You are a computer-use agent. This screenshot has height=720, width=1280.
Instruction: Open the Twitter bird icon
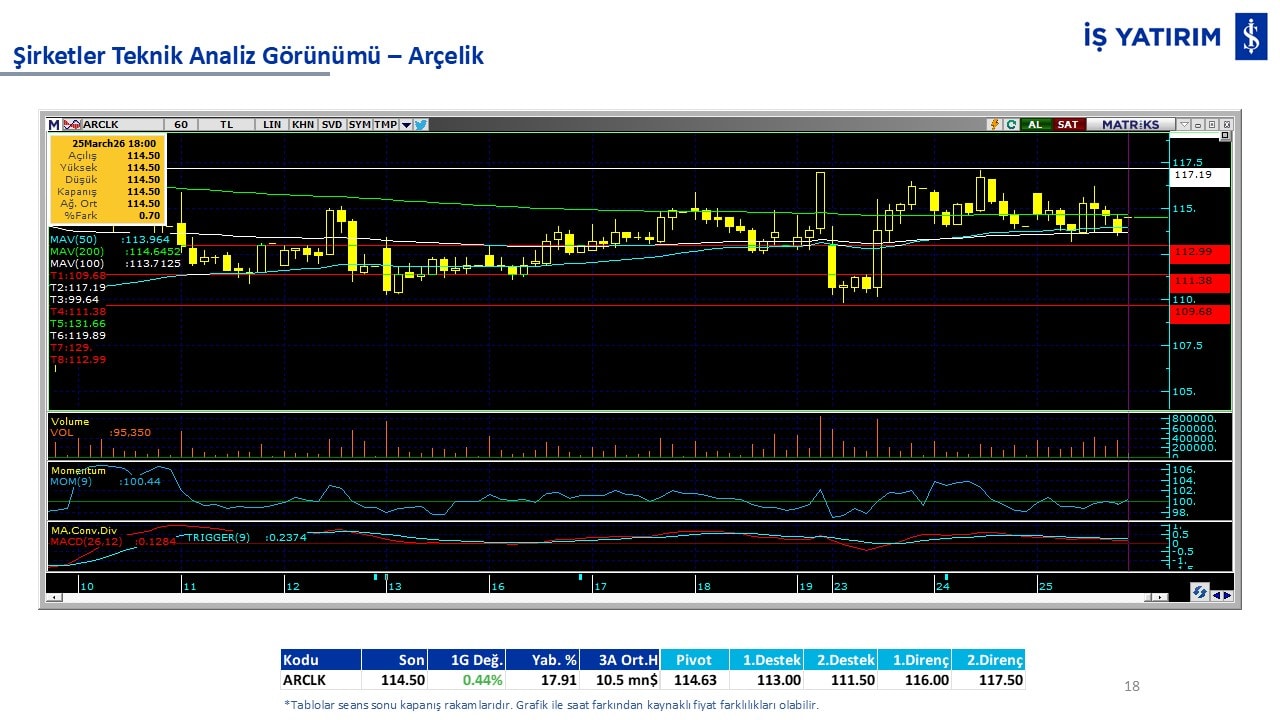tap(421, 125)
